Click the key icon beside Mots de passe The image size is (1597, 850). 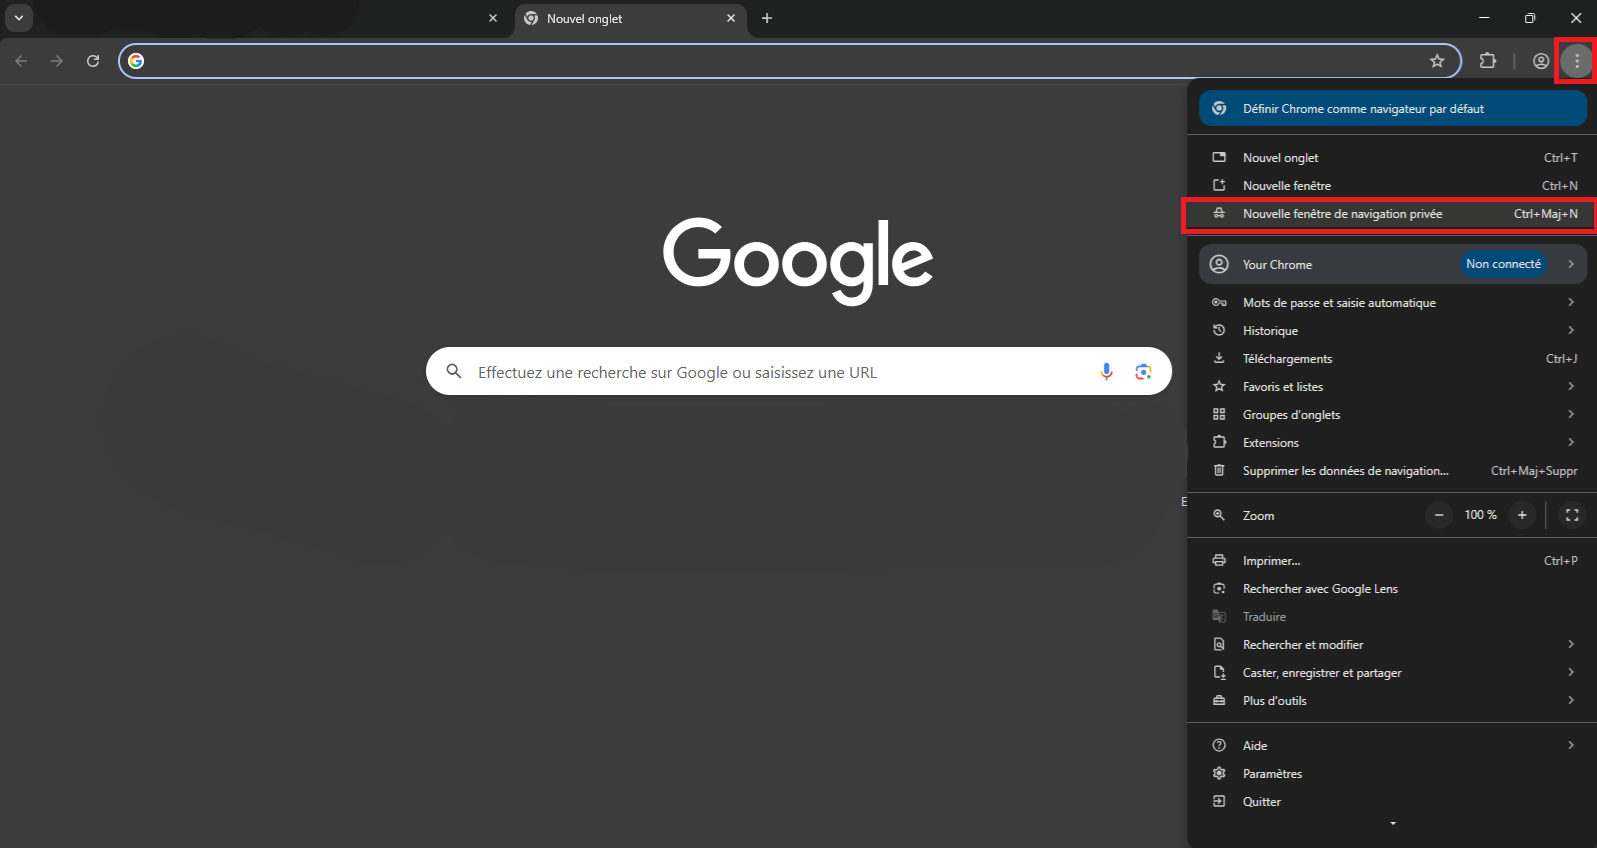point(1219,302)
